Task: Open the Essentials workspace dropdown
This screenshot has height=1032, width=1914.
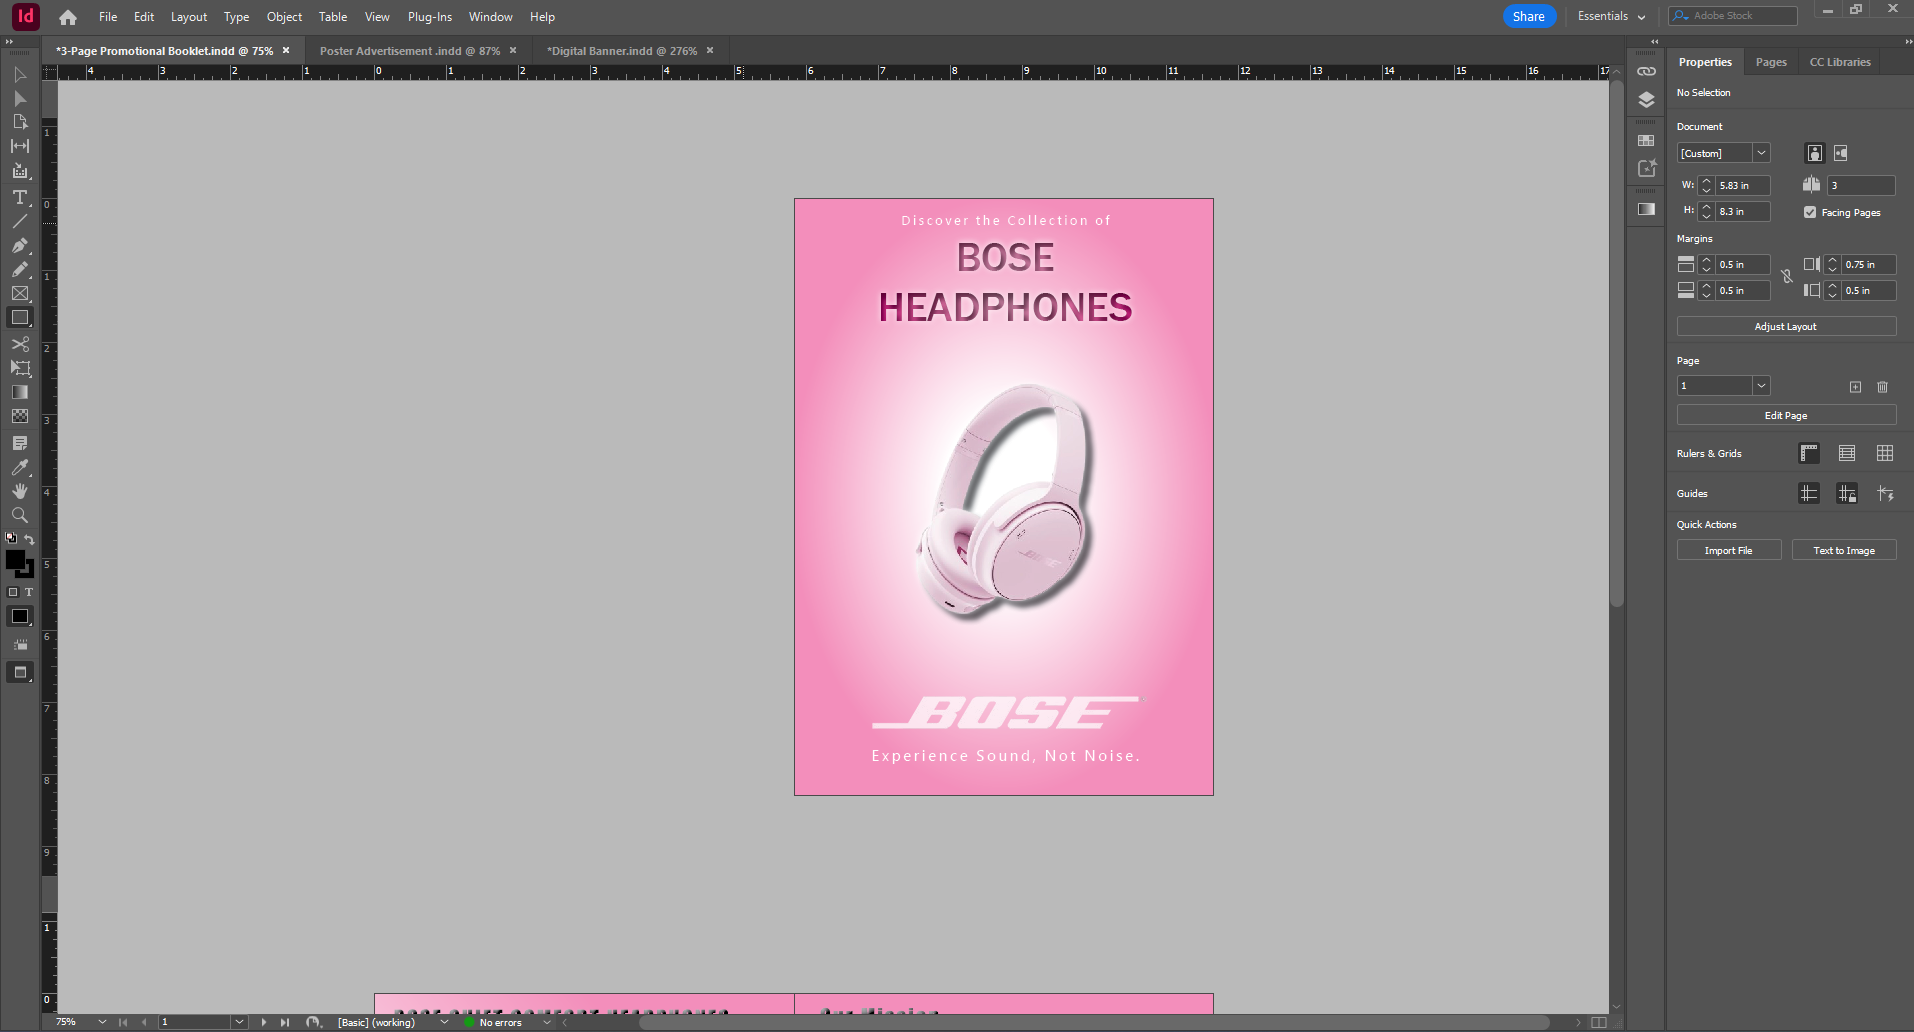Action: pos(1611,16)
